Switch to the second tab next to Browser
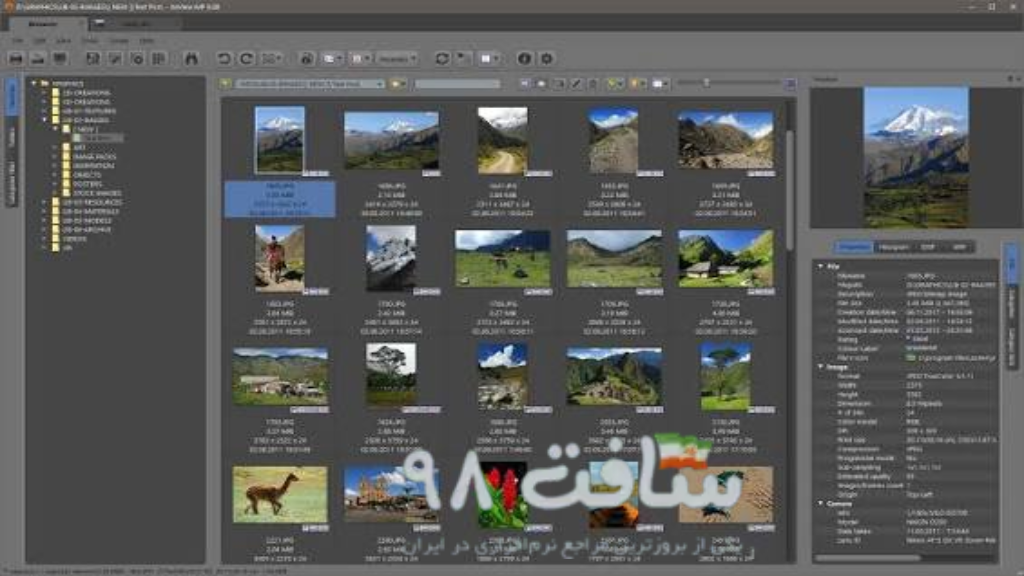This screenshot has height=576, width=1024. click(x=135, y=24)
